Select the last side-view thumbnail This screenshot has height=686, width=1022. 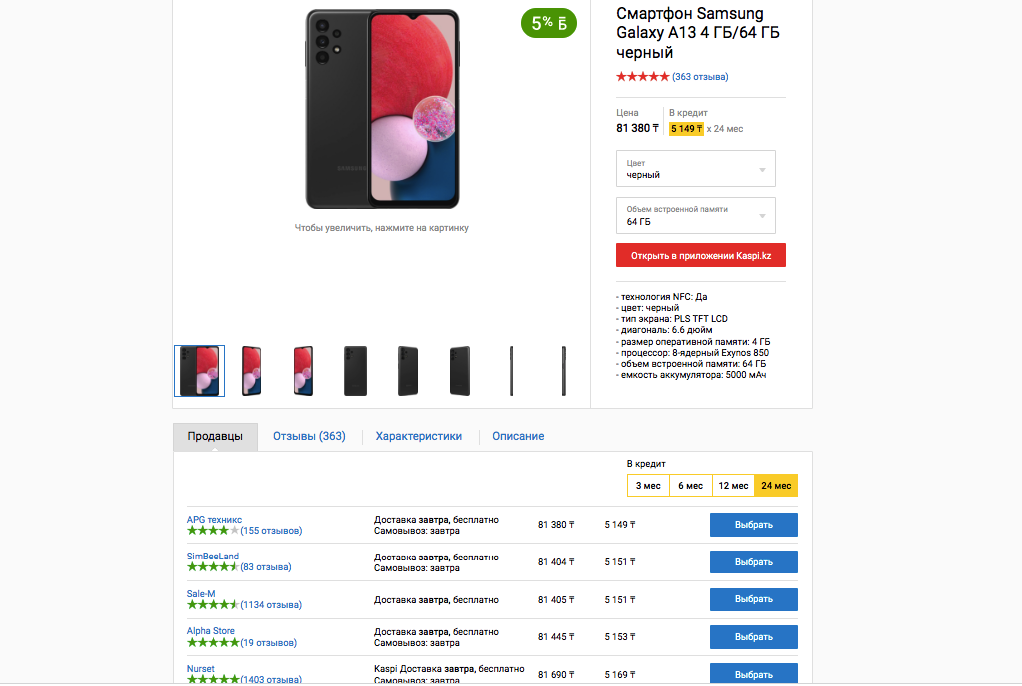tap(564, 371)
